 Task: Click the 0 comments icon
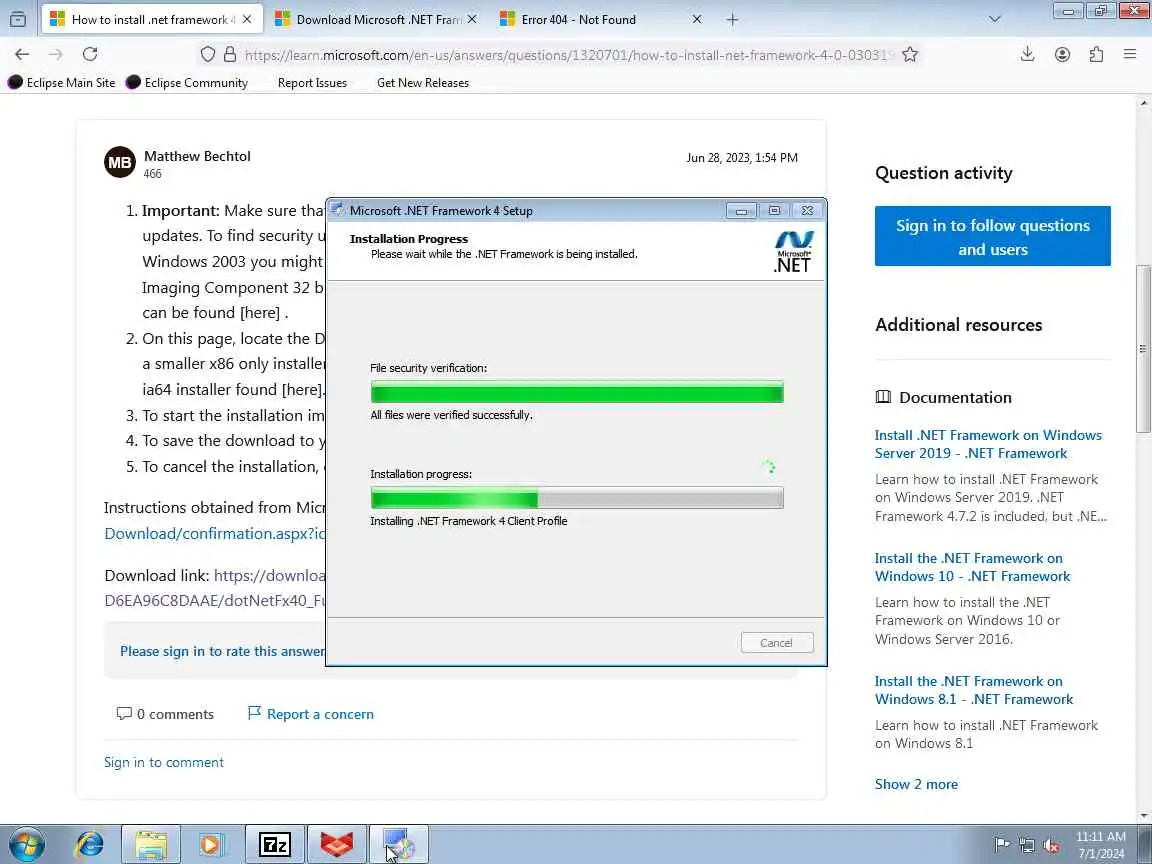(124, 713)
